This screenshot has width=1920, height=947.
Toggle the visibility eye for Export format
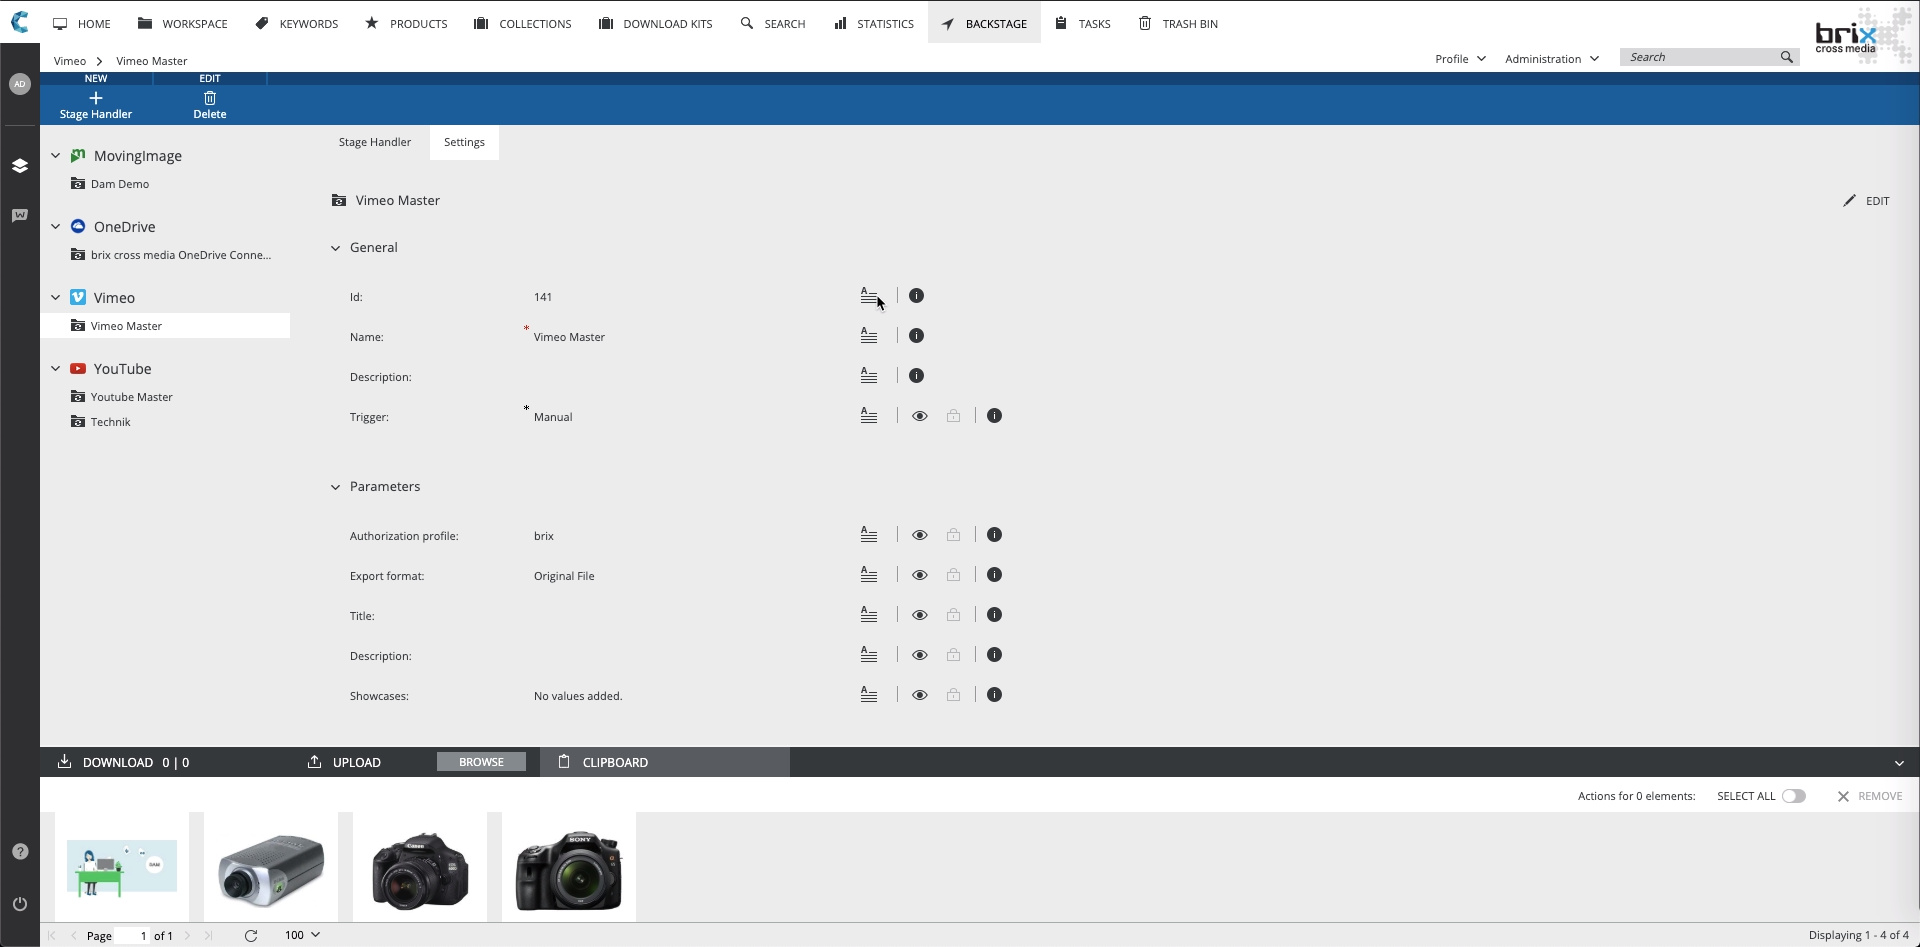coord(920,575)
